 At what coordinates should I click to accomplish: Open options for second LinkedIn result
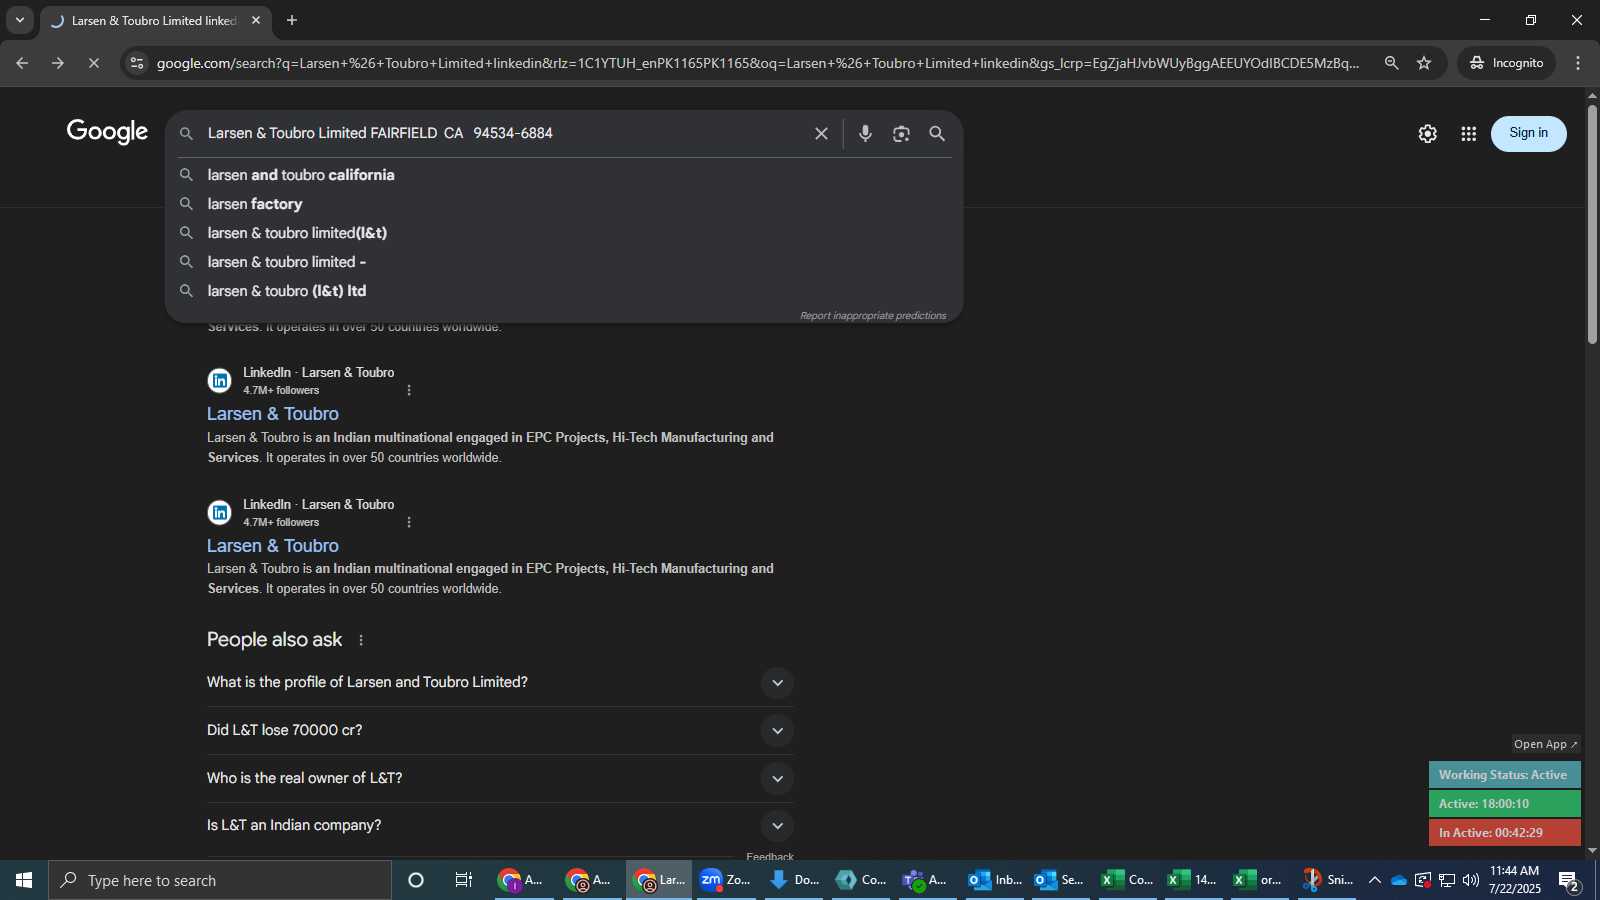[x=409, y=522]
